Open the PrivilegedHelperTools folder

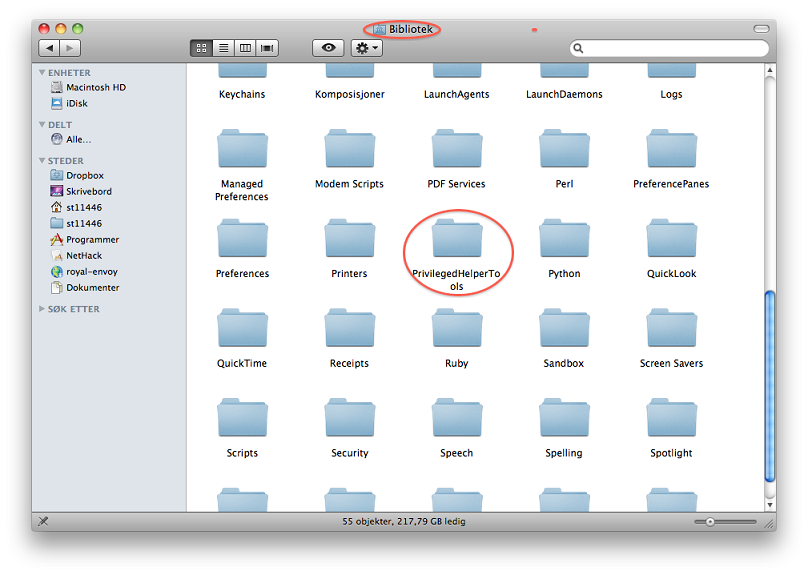tap(457, 242)
